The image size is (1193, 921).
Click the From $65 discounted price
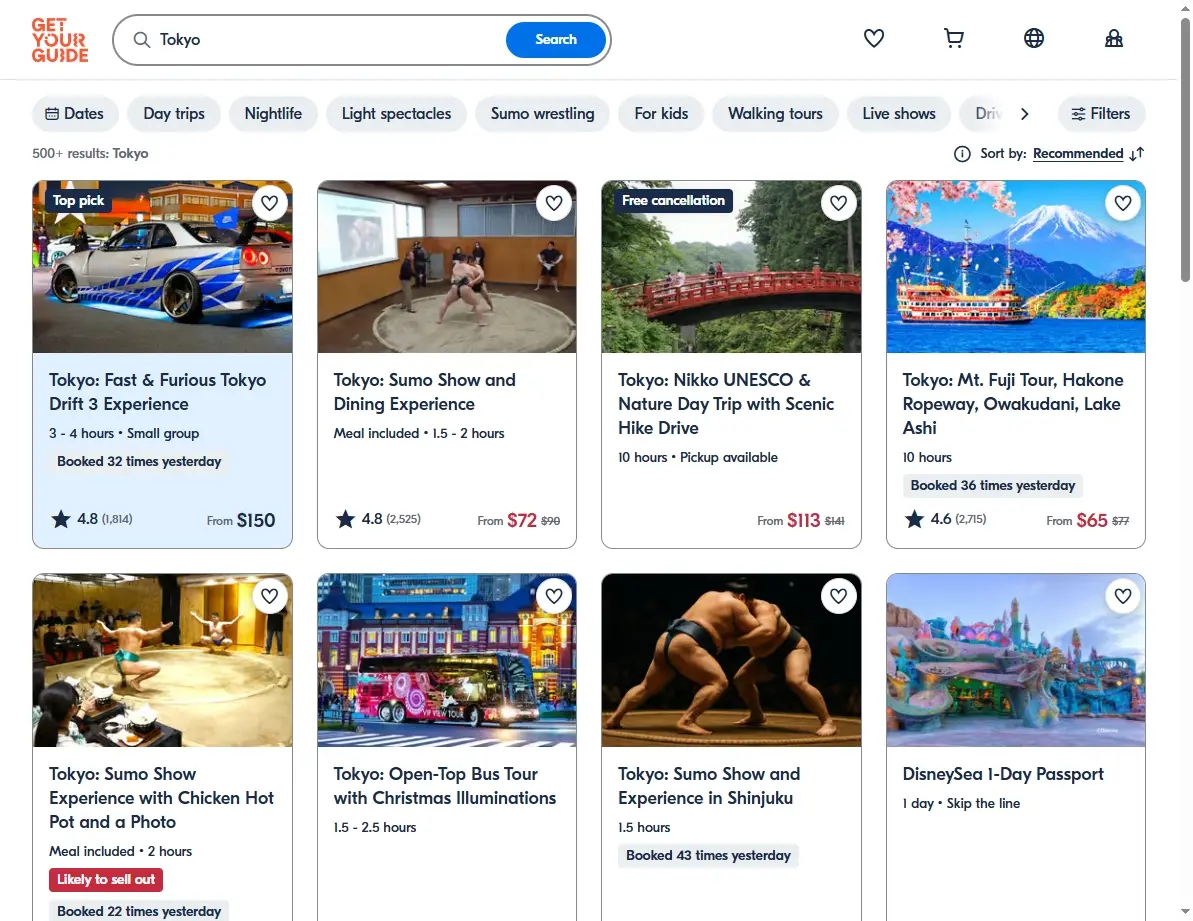tap(1087, 520)
